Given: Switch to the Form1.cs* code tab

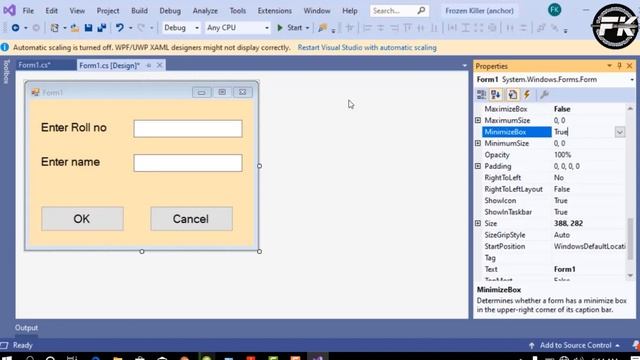Looking at the screenshot, I should pos(45,65).
